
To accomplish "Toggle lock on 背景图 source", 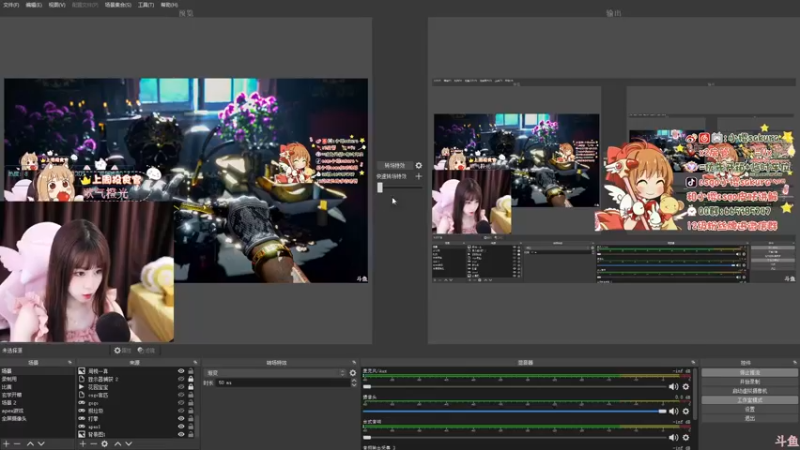I will click(x=190, y=434).
